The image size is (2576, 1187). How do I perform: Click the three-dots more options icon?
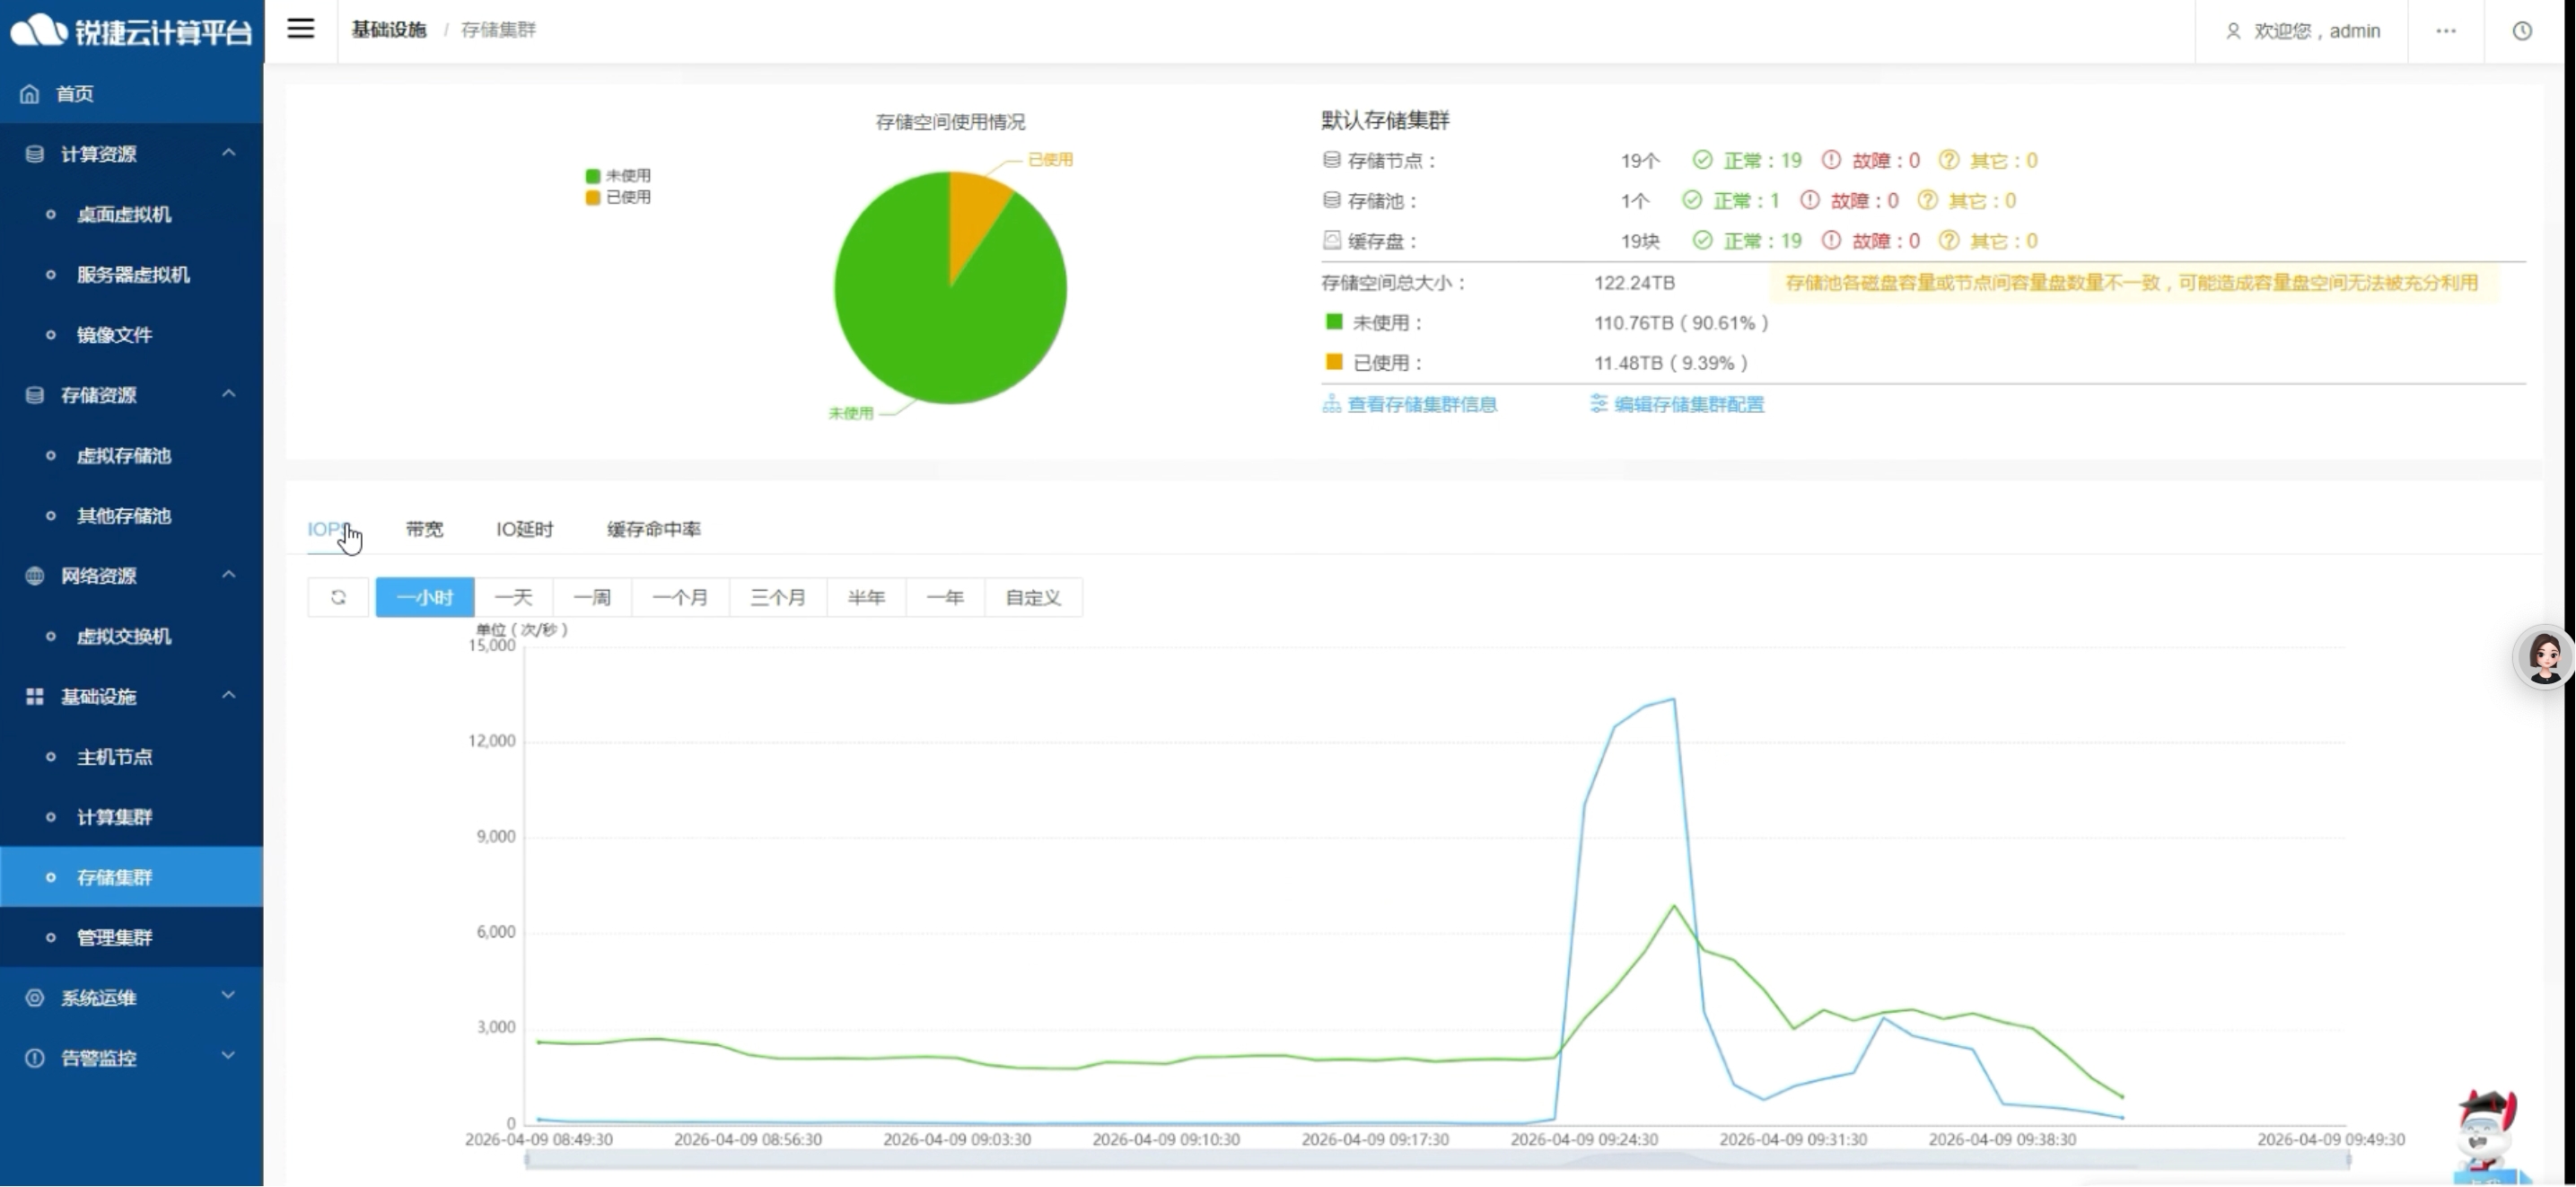click(2446, 31)
